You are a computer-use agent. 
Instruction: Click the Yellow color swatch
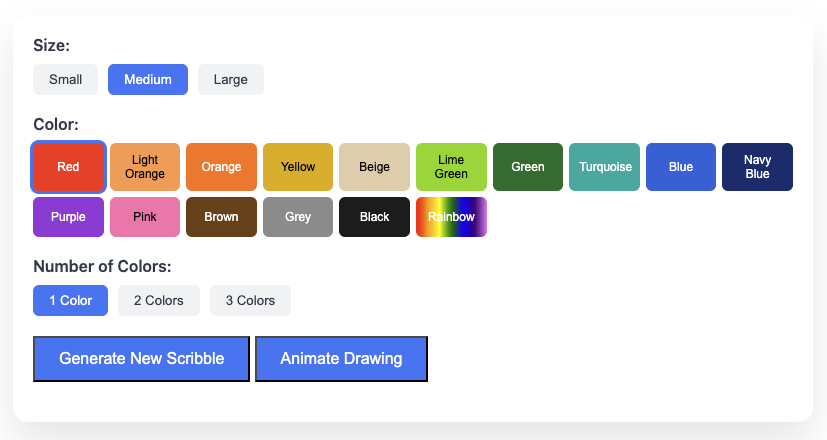point(298,167)
